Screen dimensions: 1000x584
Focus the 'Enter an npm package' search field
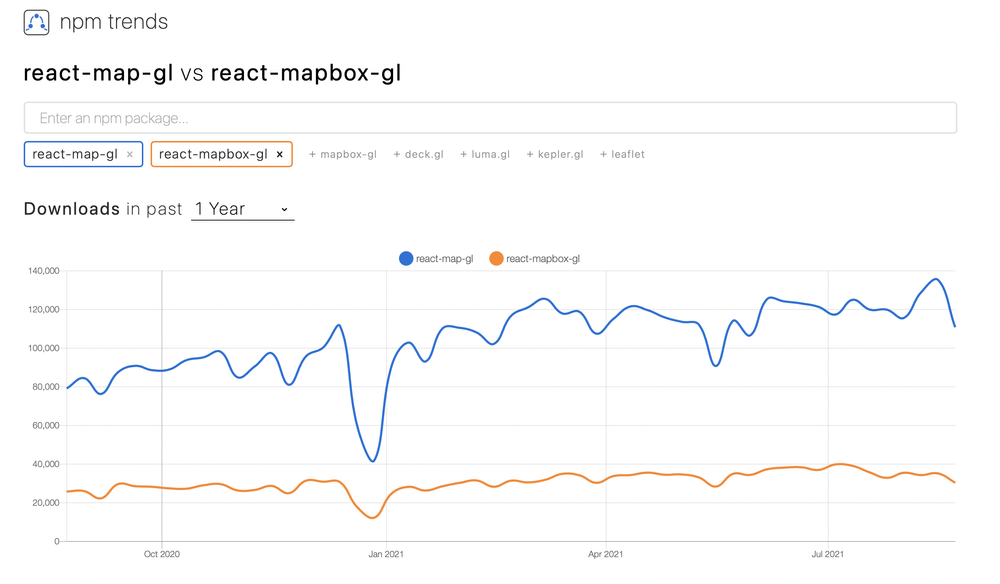click(490, 118)
